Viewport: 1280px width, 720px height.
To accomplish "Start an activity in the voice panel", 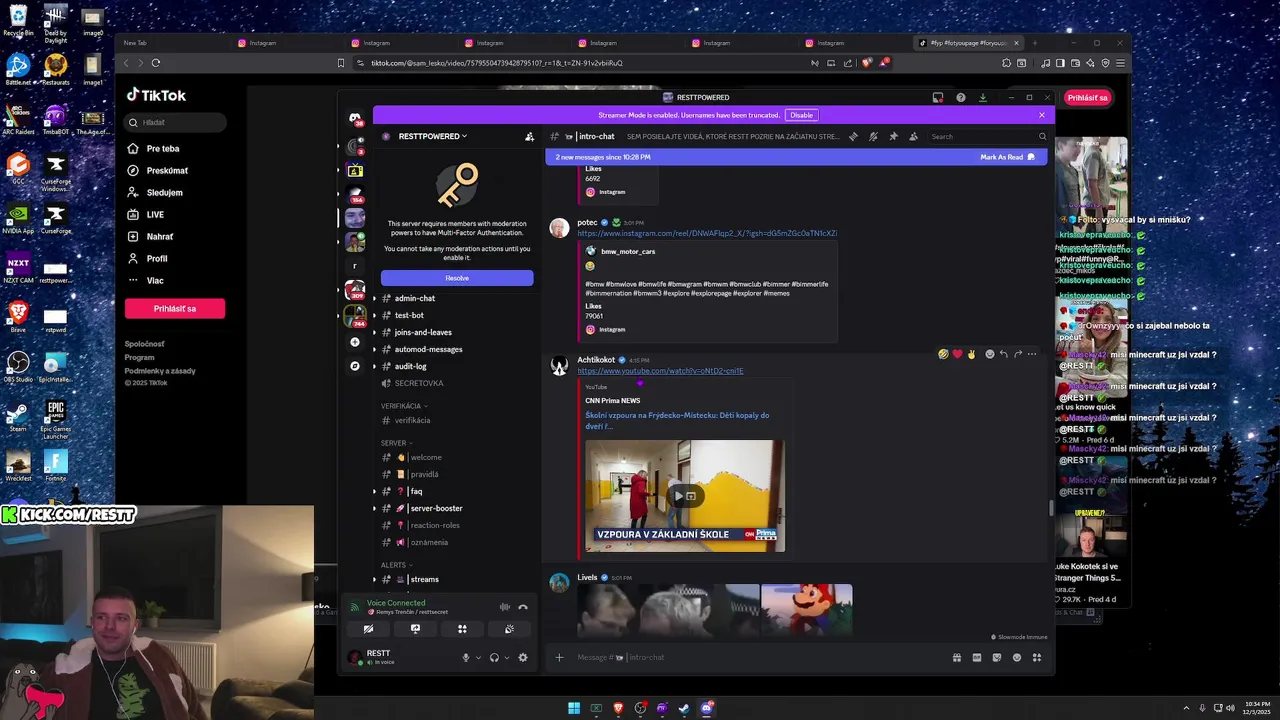I will 462,629.
